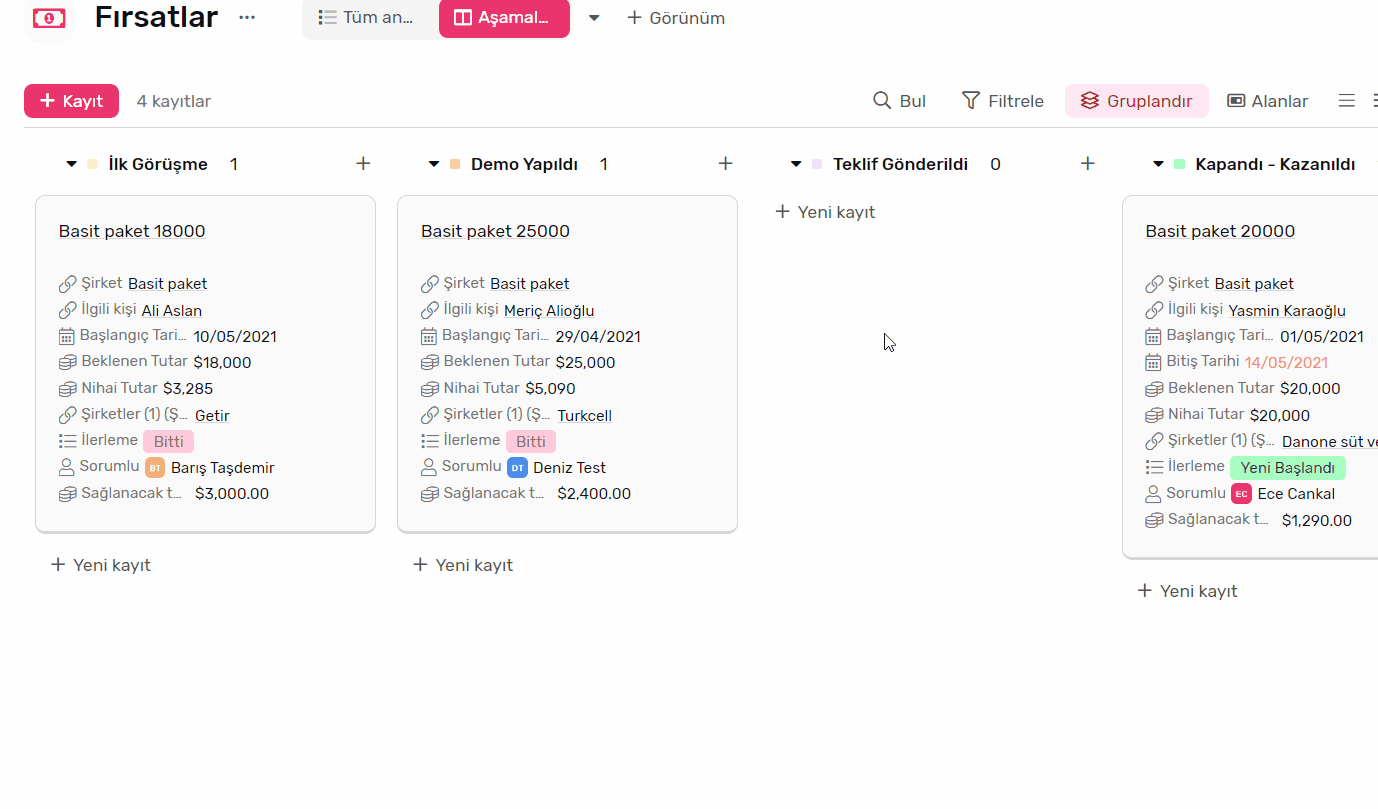1378x809 pixels.
Task: Click the $1,290.00 value
Action: 1317,520
